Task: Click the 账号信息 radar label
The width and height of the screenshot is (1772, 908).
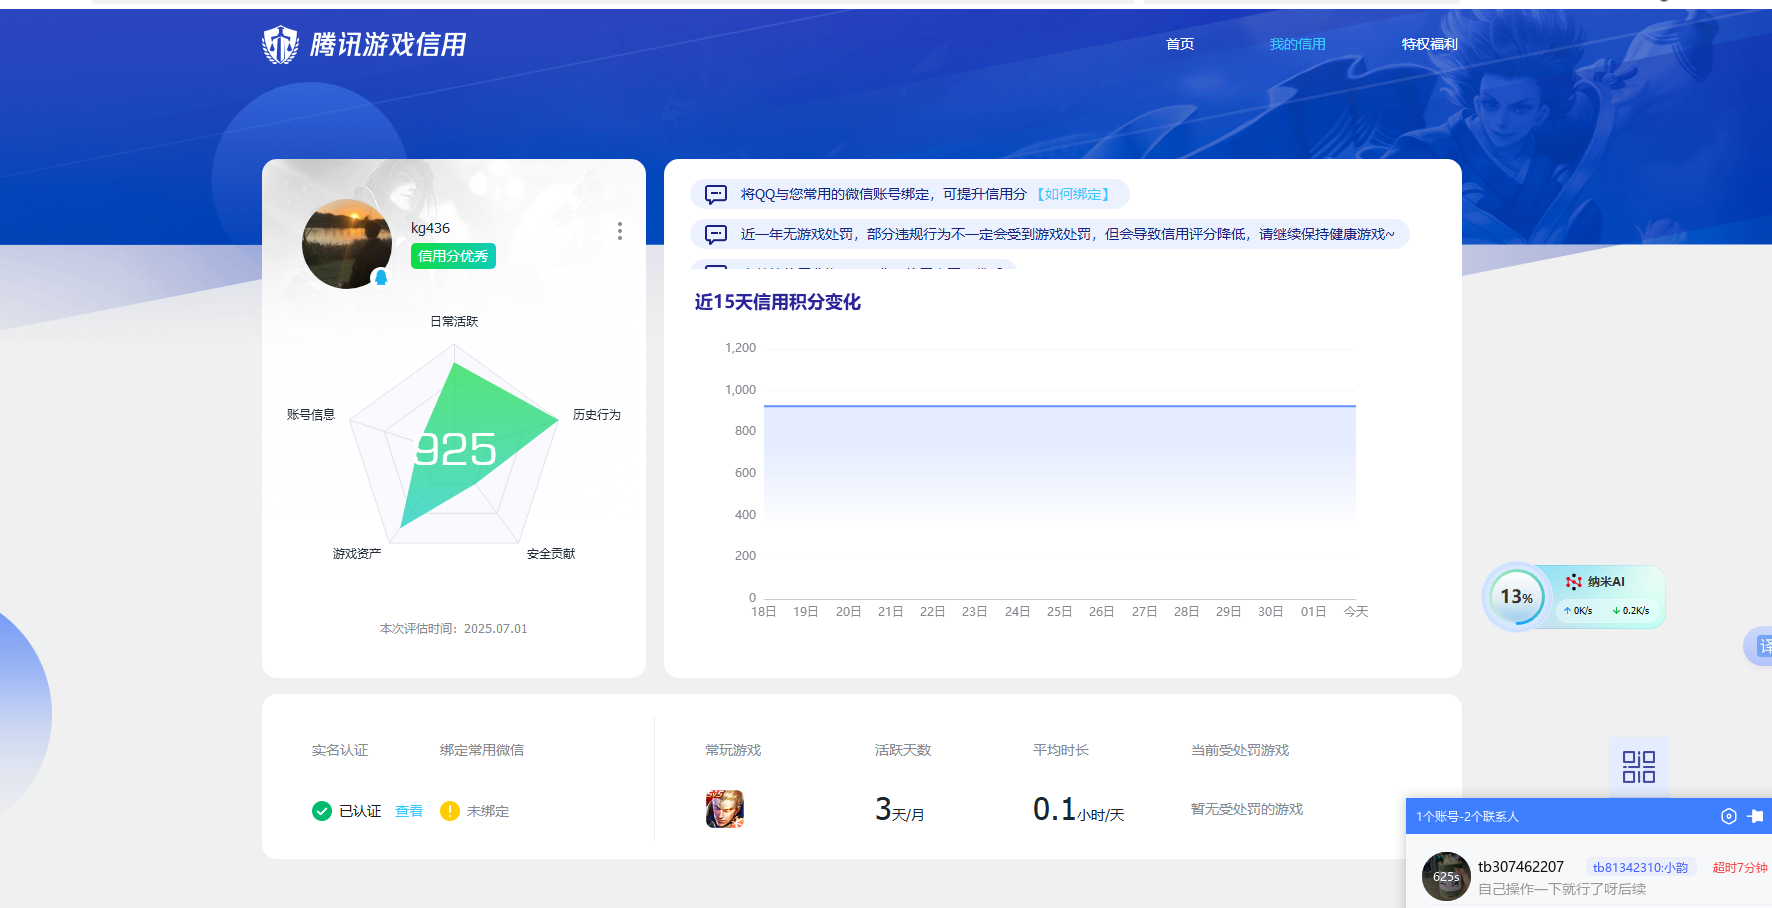Action: coord(311,414)
